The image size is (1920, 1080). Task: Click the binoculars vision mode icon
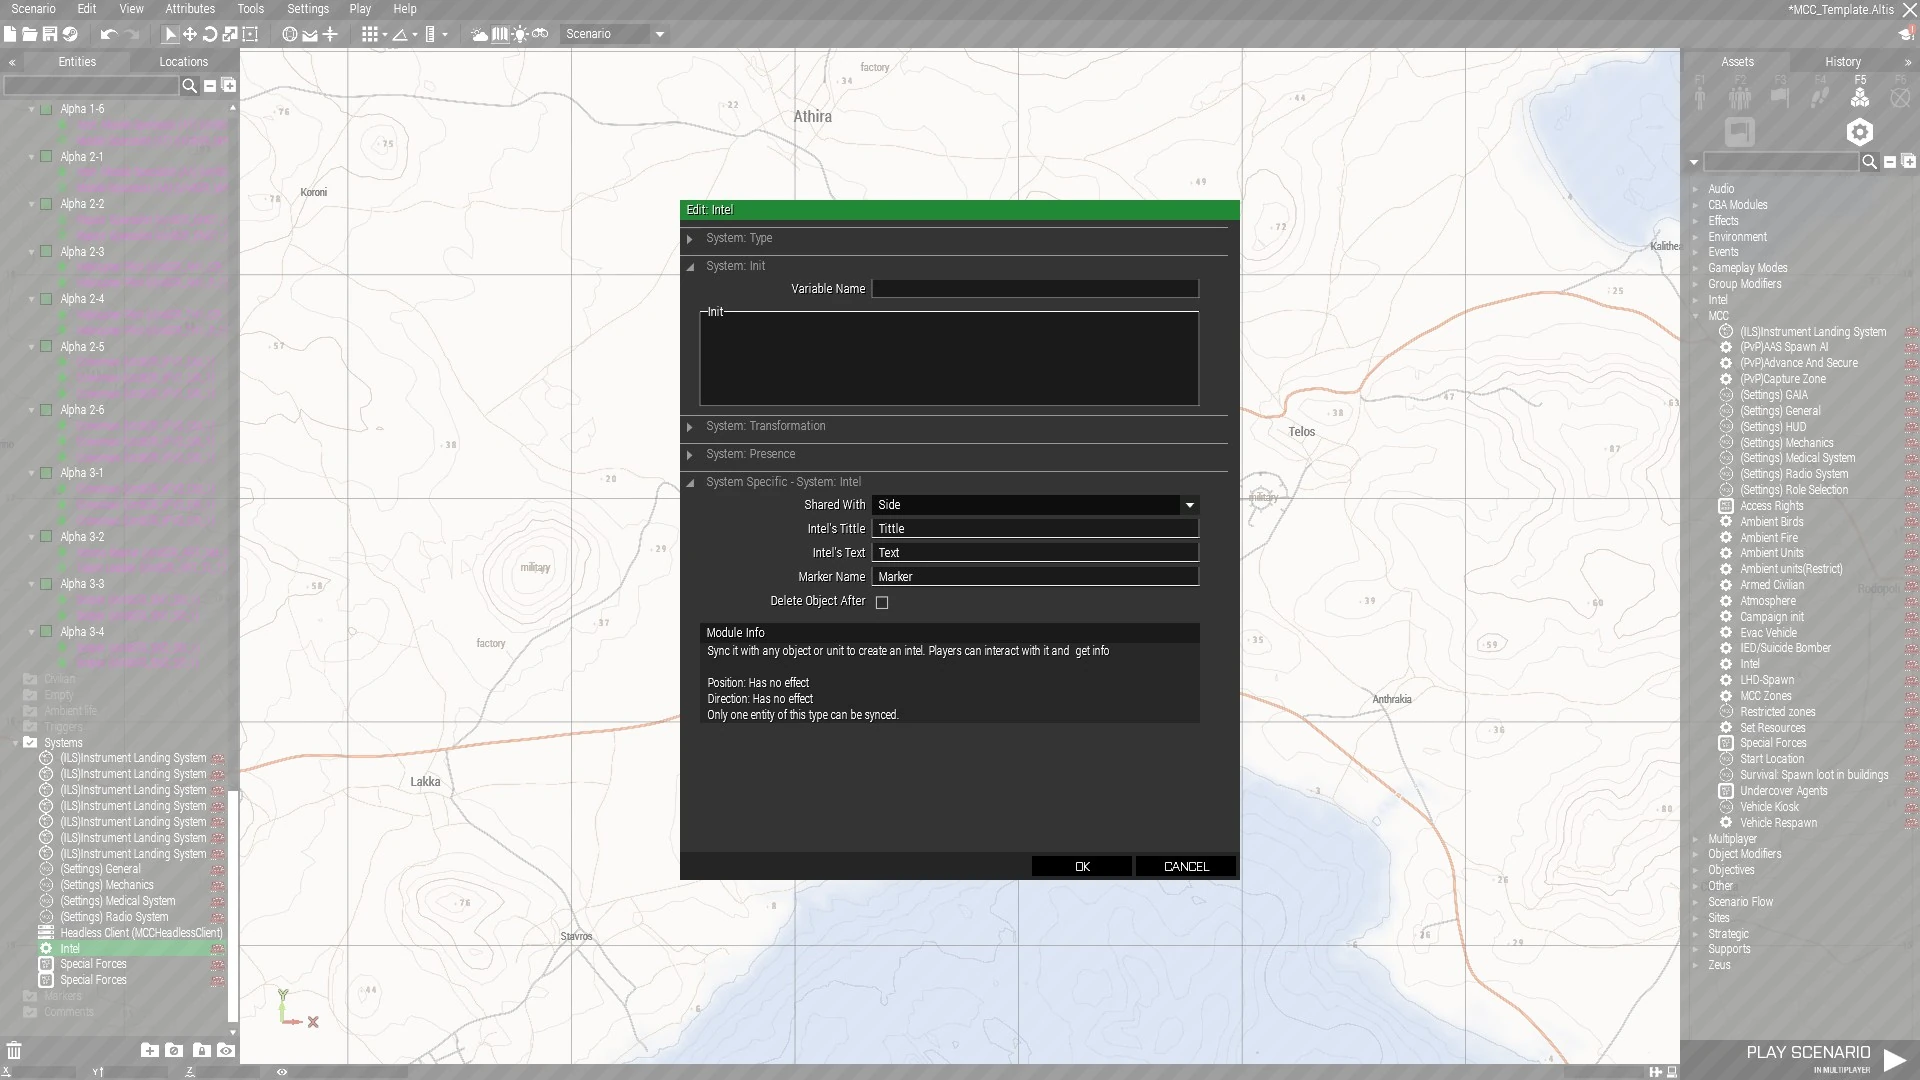pos(540,34)
